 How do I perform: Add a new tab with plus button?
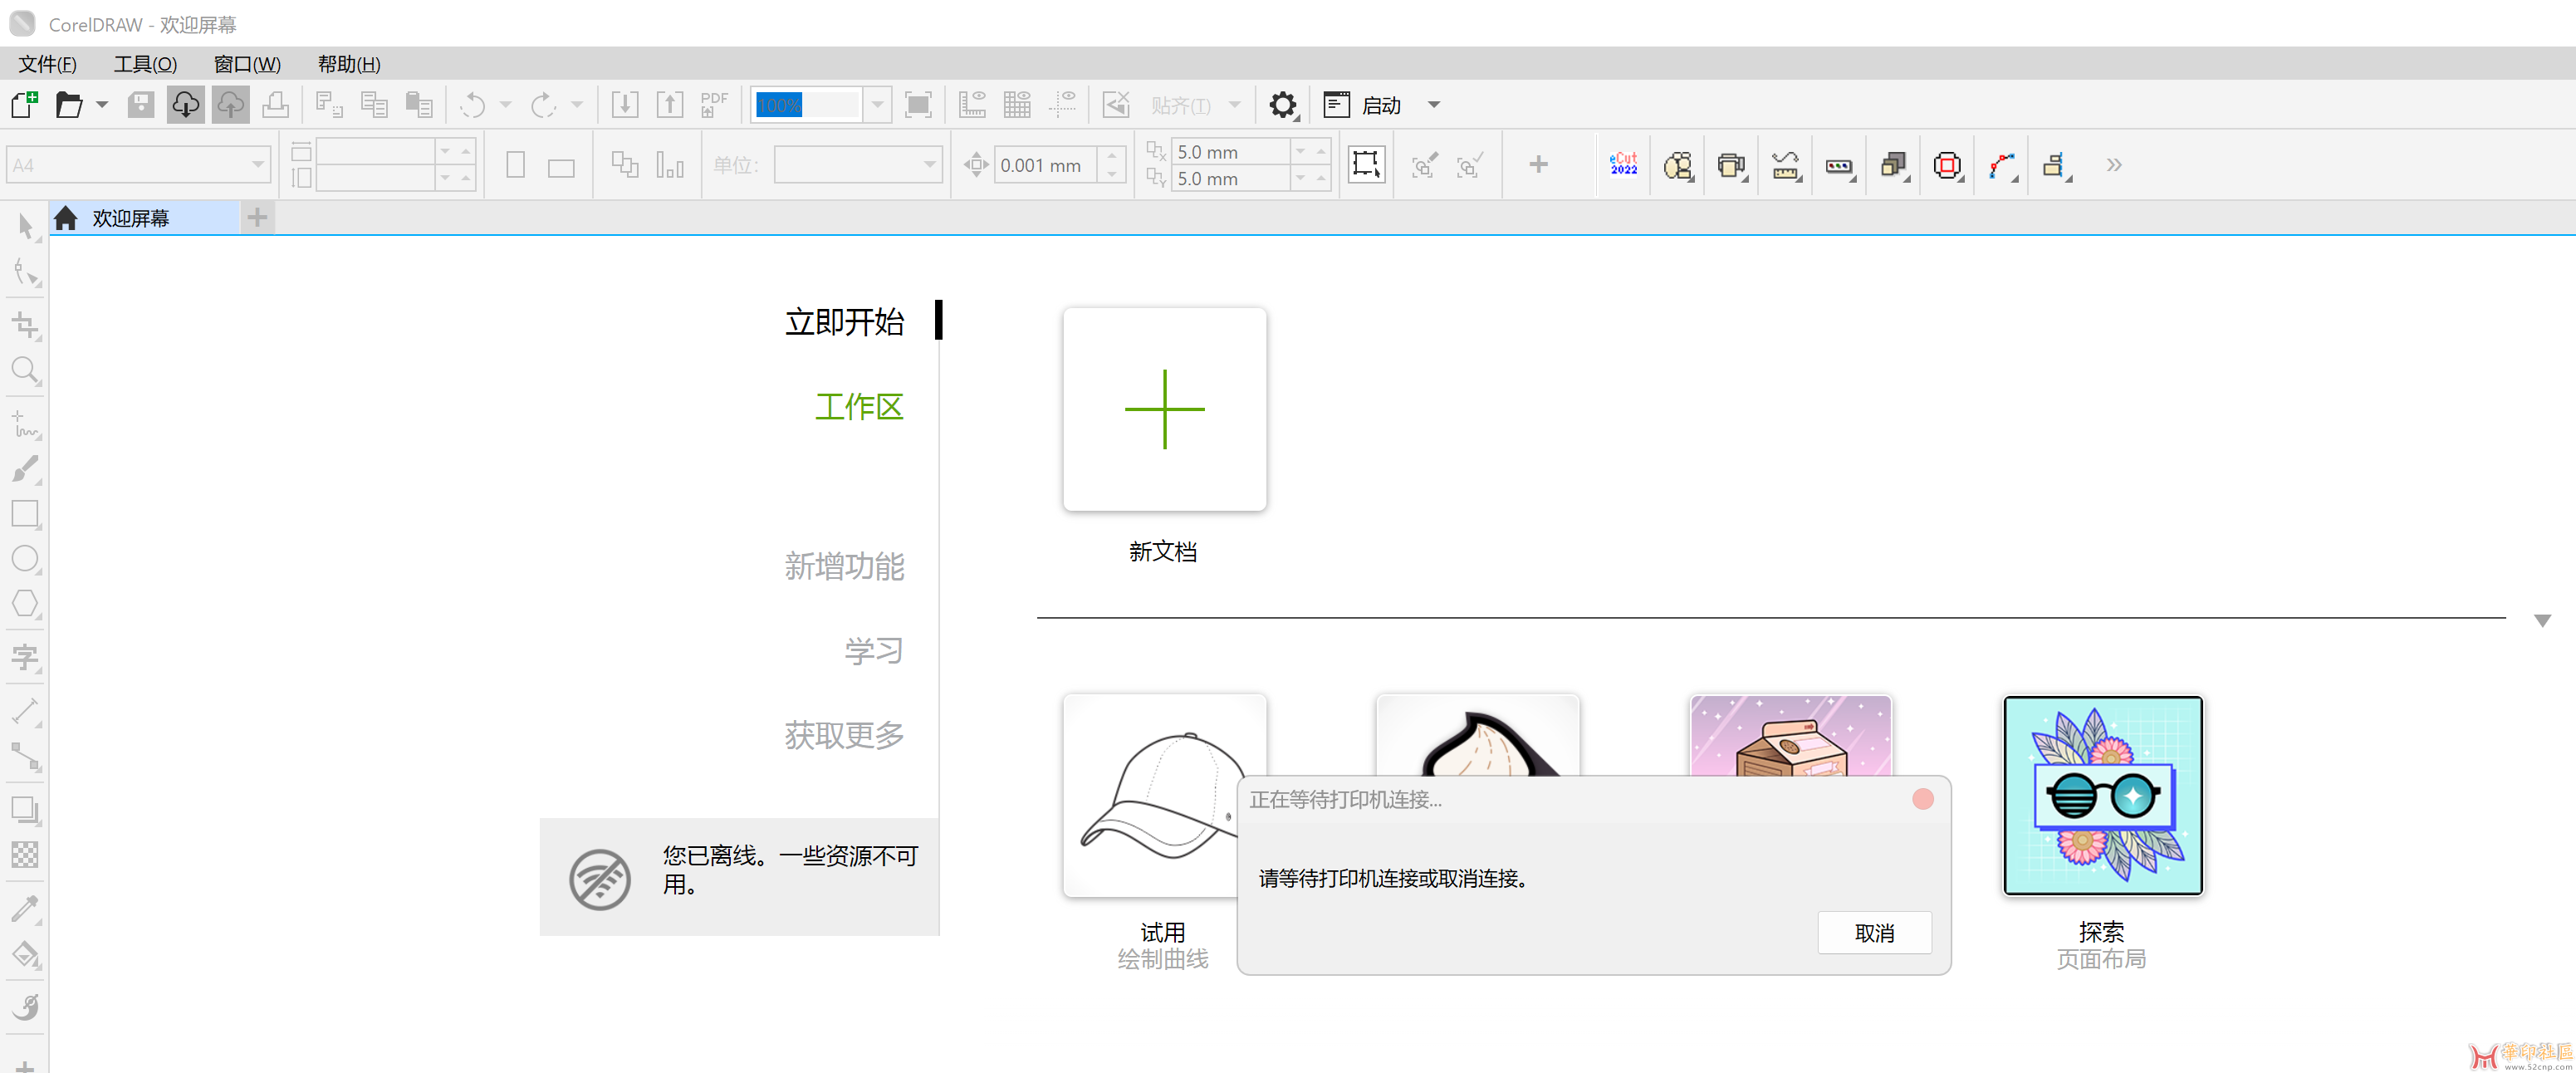[257, 218]
